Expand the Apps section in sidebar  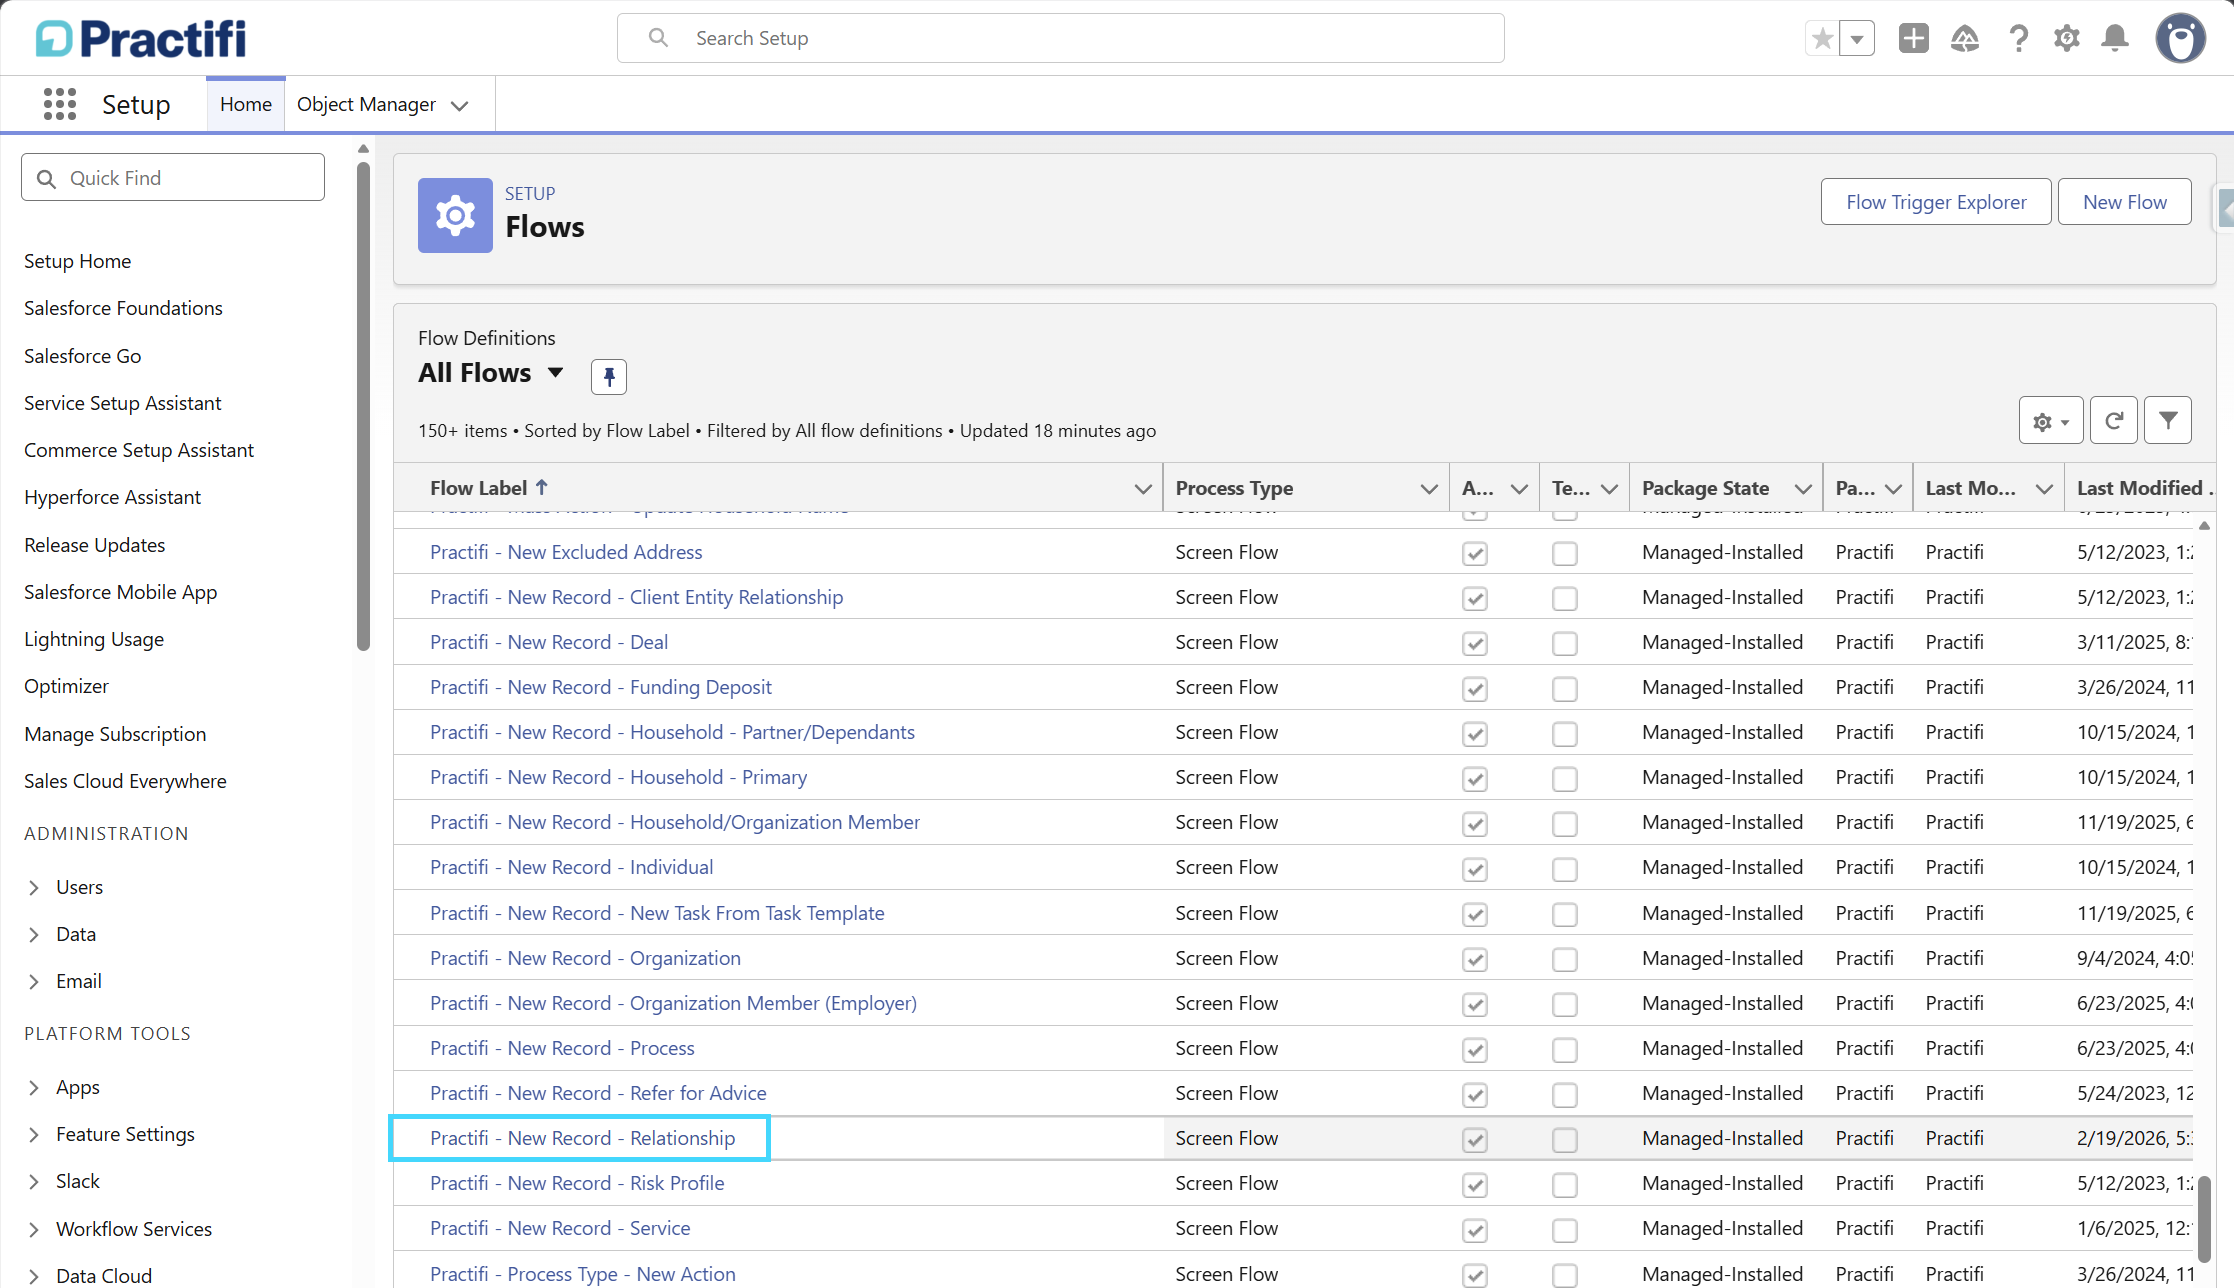[34, 1087]
